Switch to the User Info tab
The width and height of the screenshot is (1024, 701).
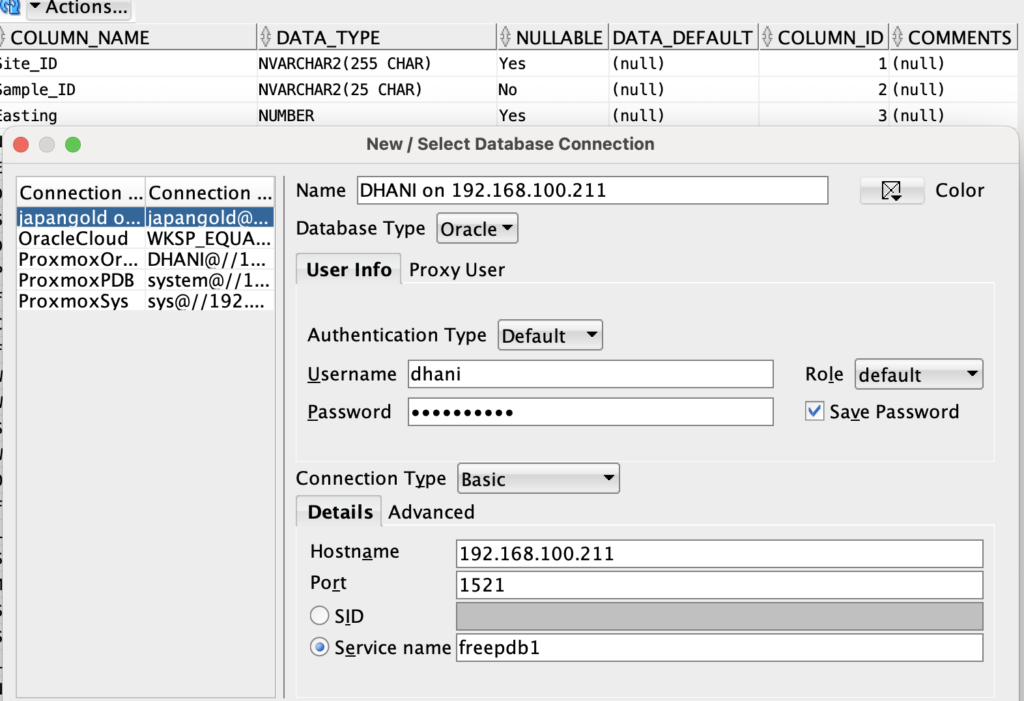point(349,269)
